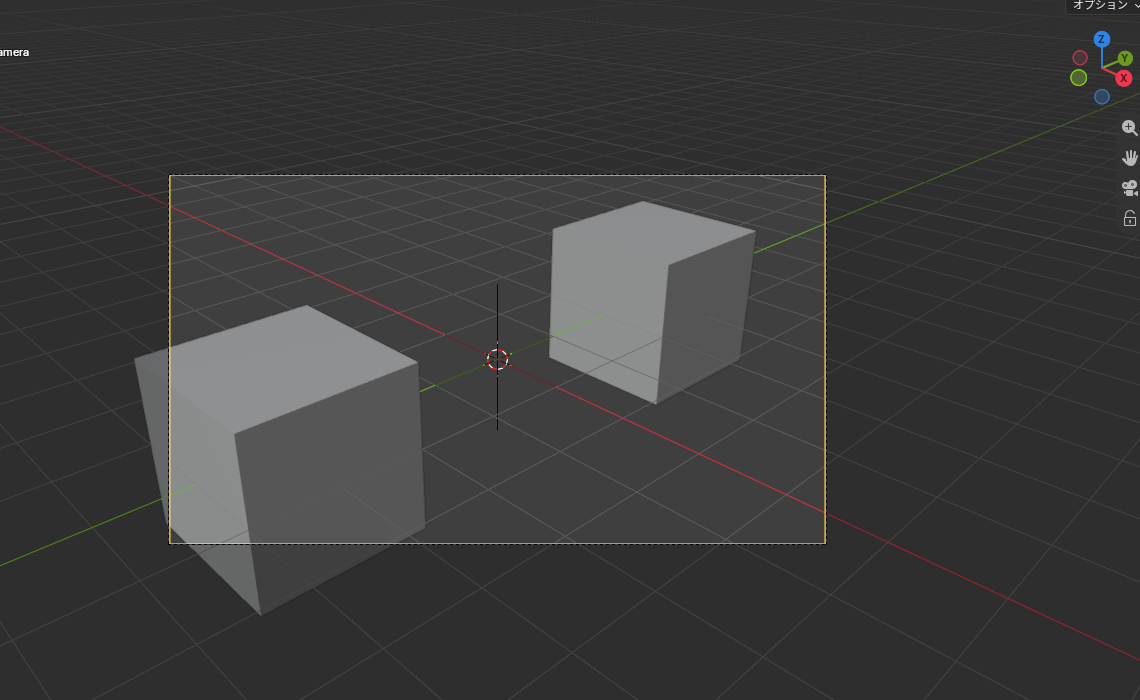The image size is (1140, 700).
Task: Open the オプション dropdown
Action: coord(1104,6)
